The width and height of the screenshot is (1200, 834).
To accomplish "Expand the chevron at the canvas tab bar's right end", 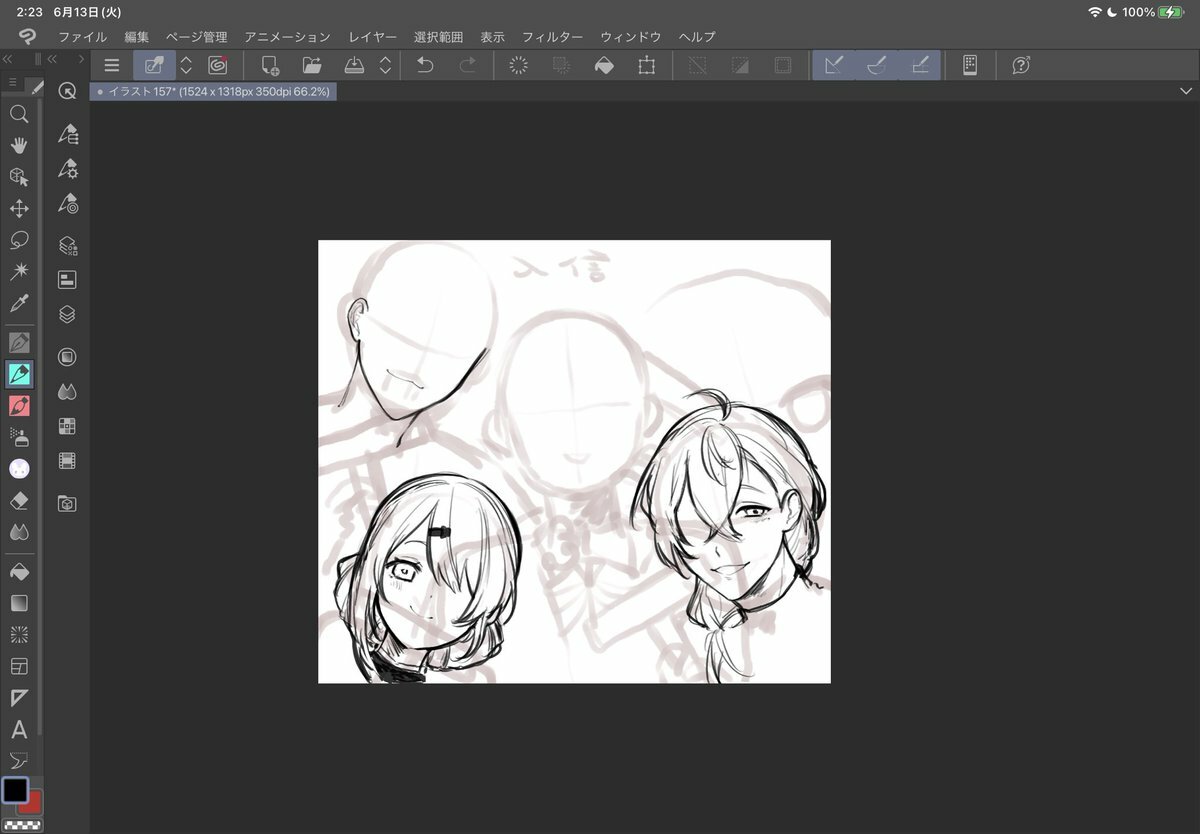I will pos(1186,91).
